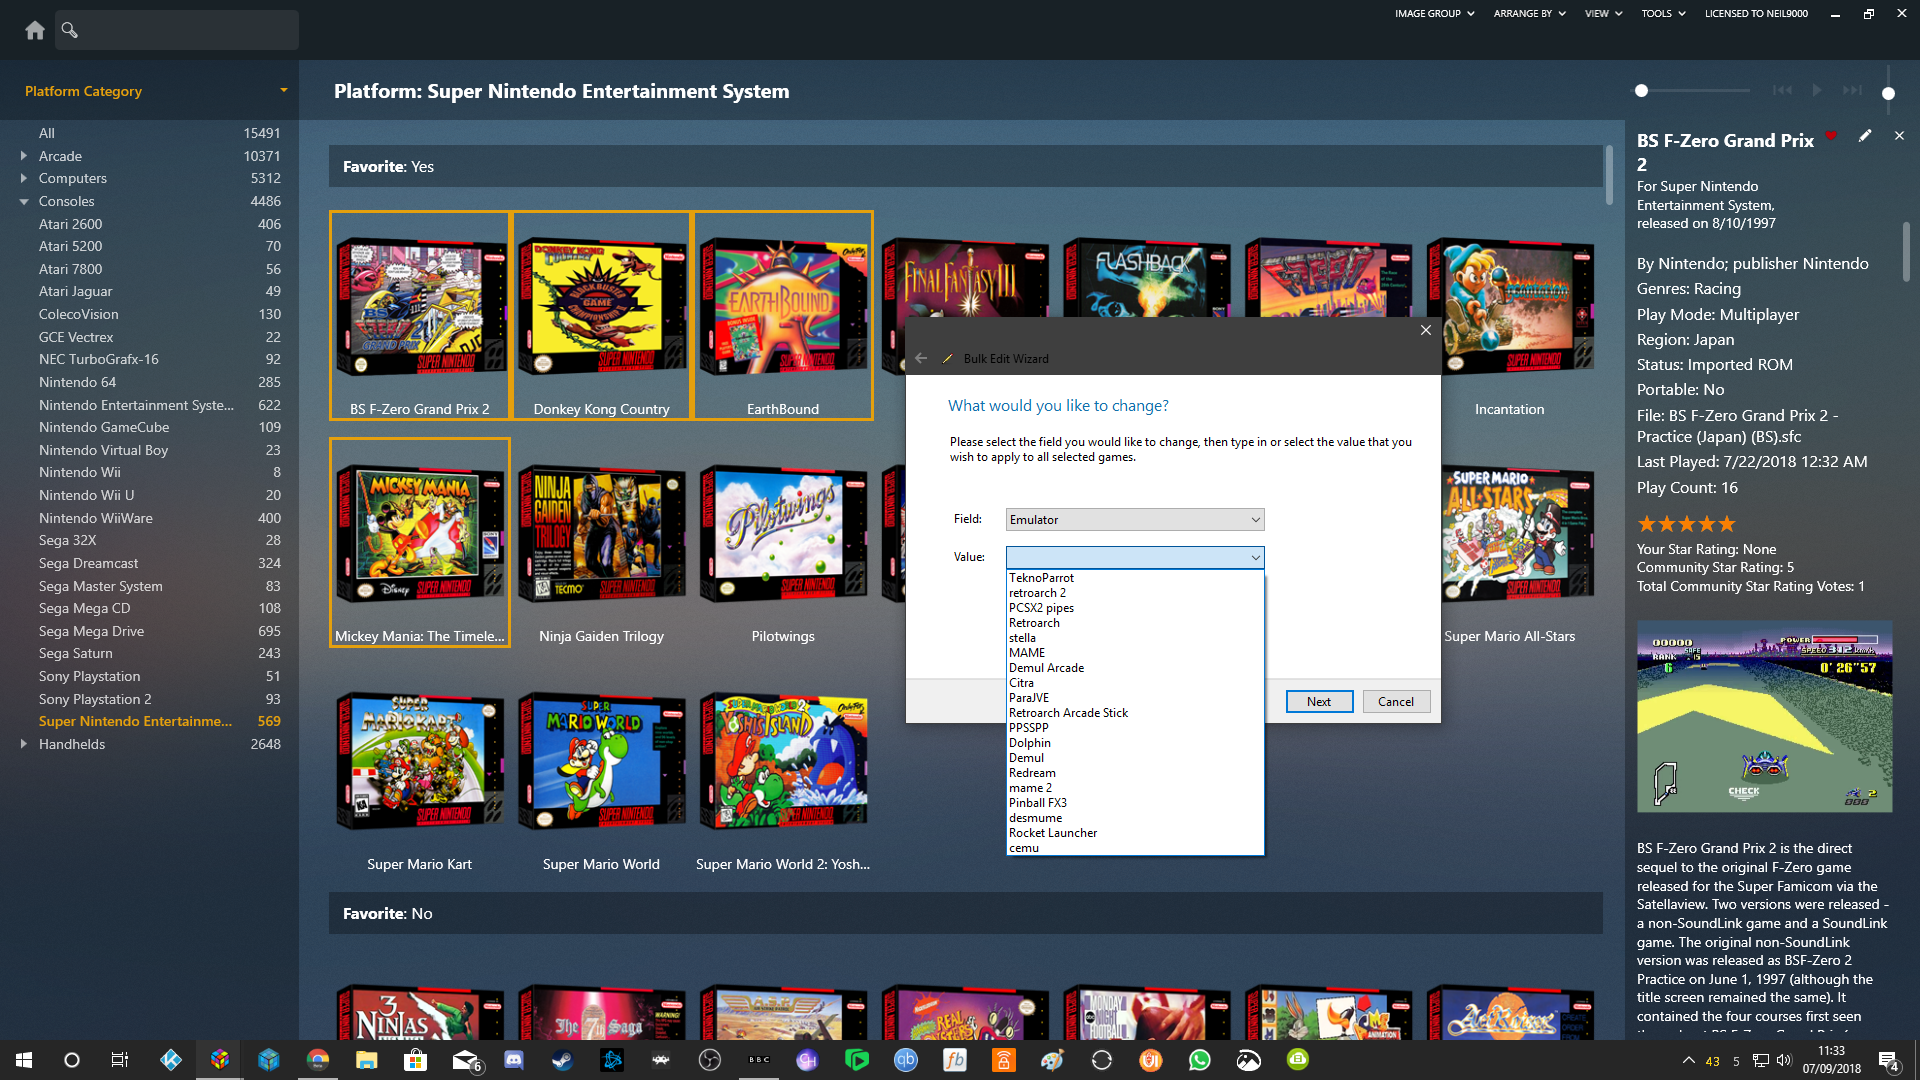Open the View menu

[1603, 14]
